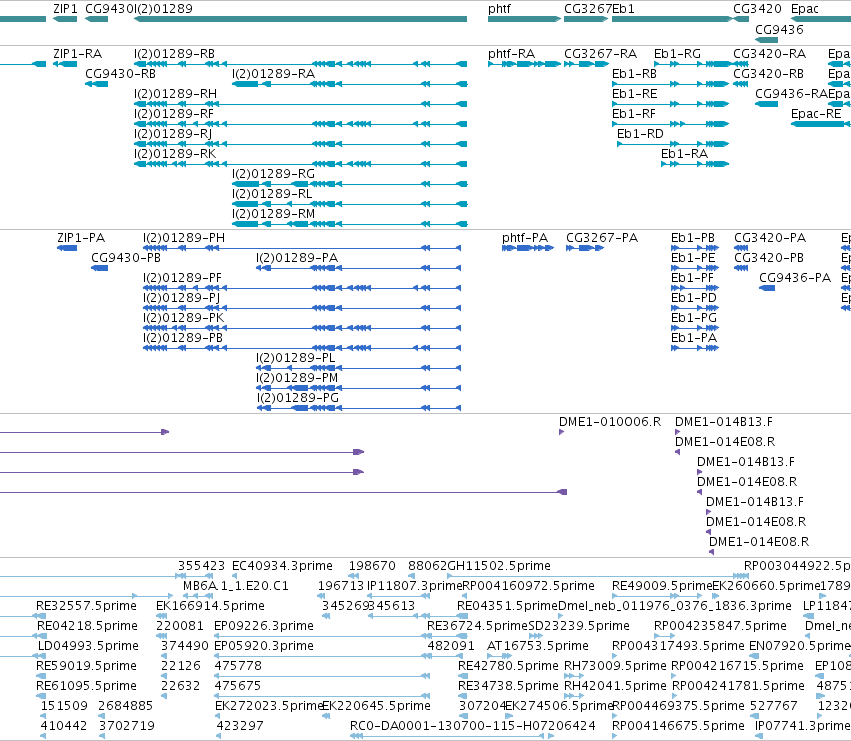Click the CG3420-PB protein label
851x741 pixels.
pyautogui.click(x=769, y=258)
